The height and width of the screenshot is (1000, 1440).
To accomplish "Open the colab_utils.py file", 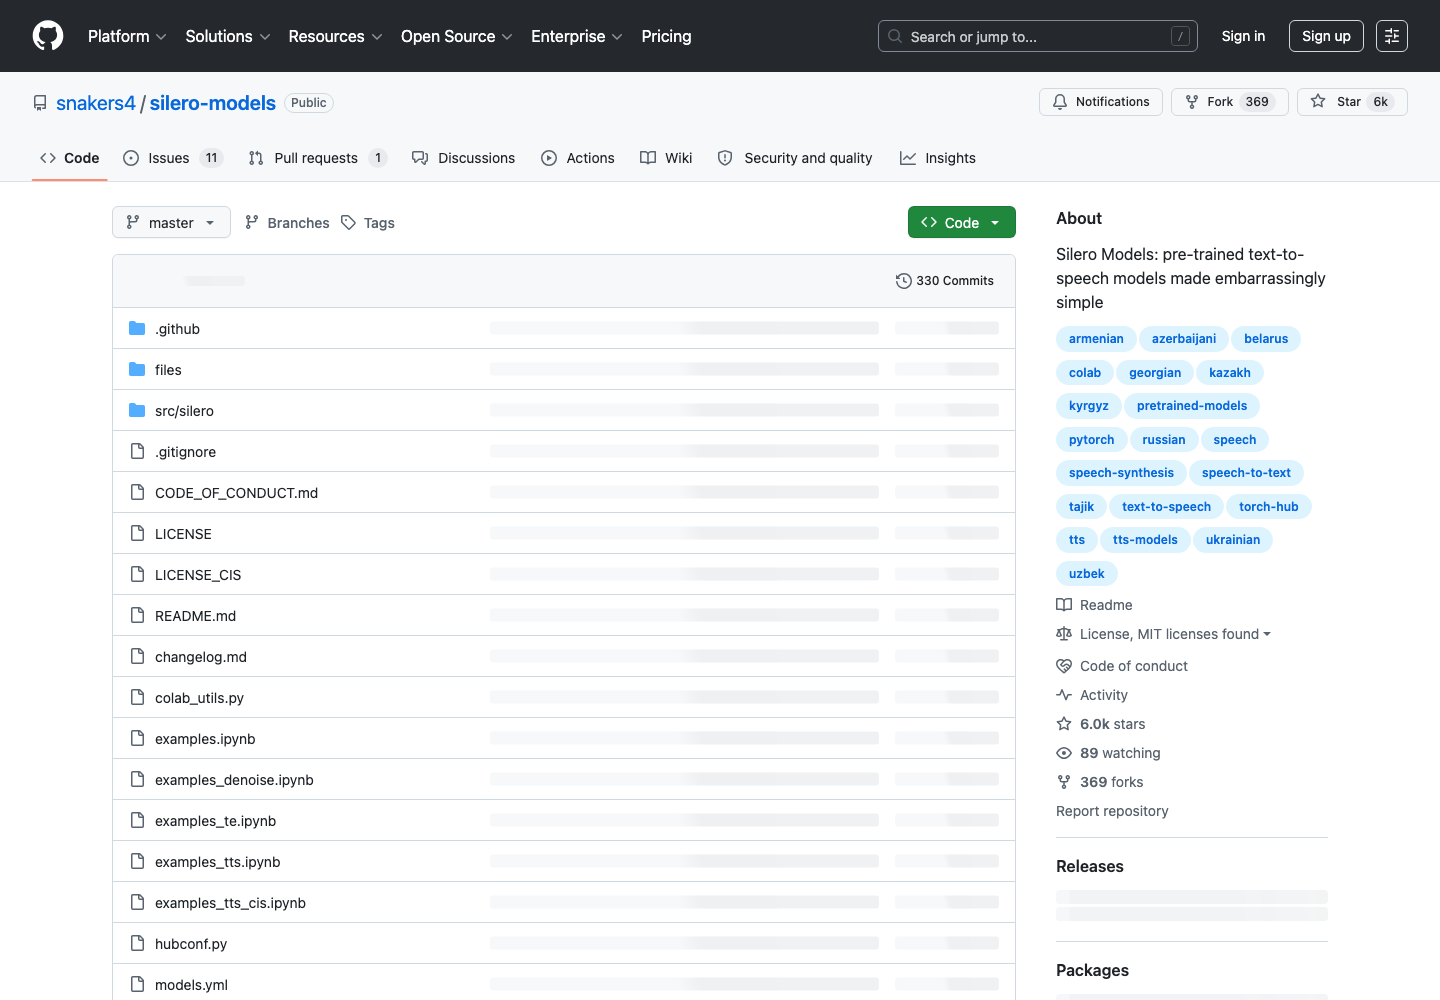I will point(200,698).
